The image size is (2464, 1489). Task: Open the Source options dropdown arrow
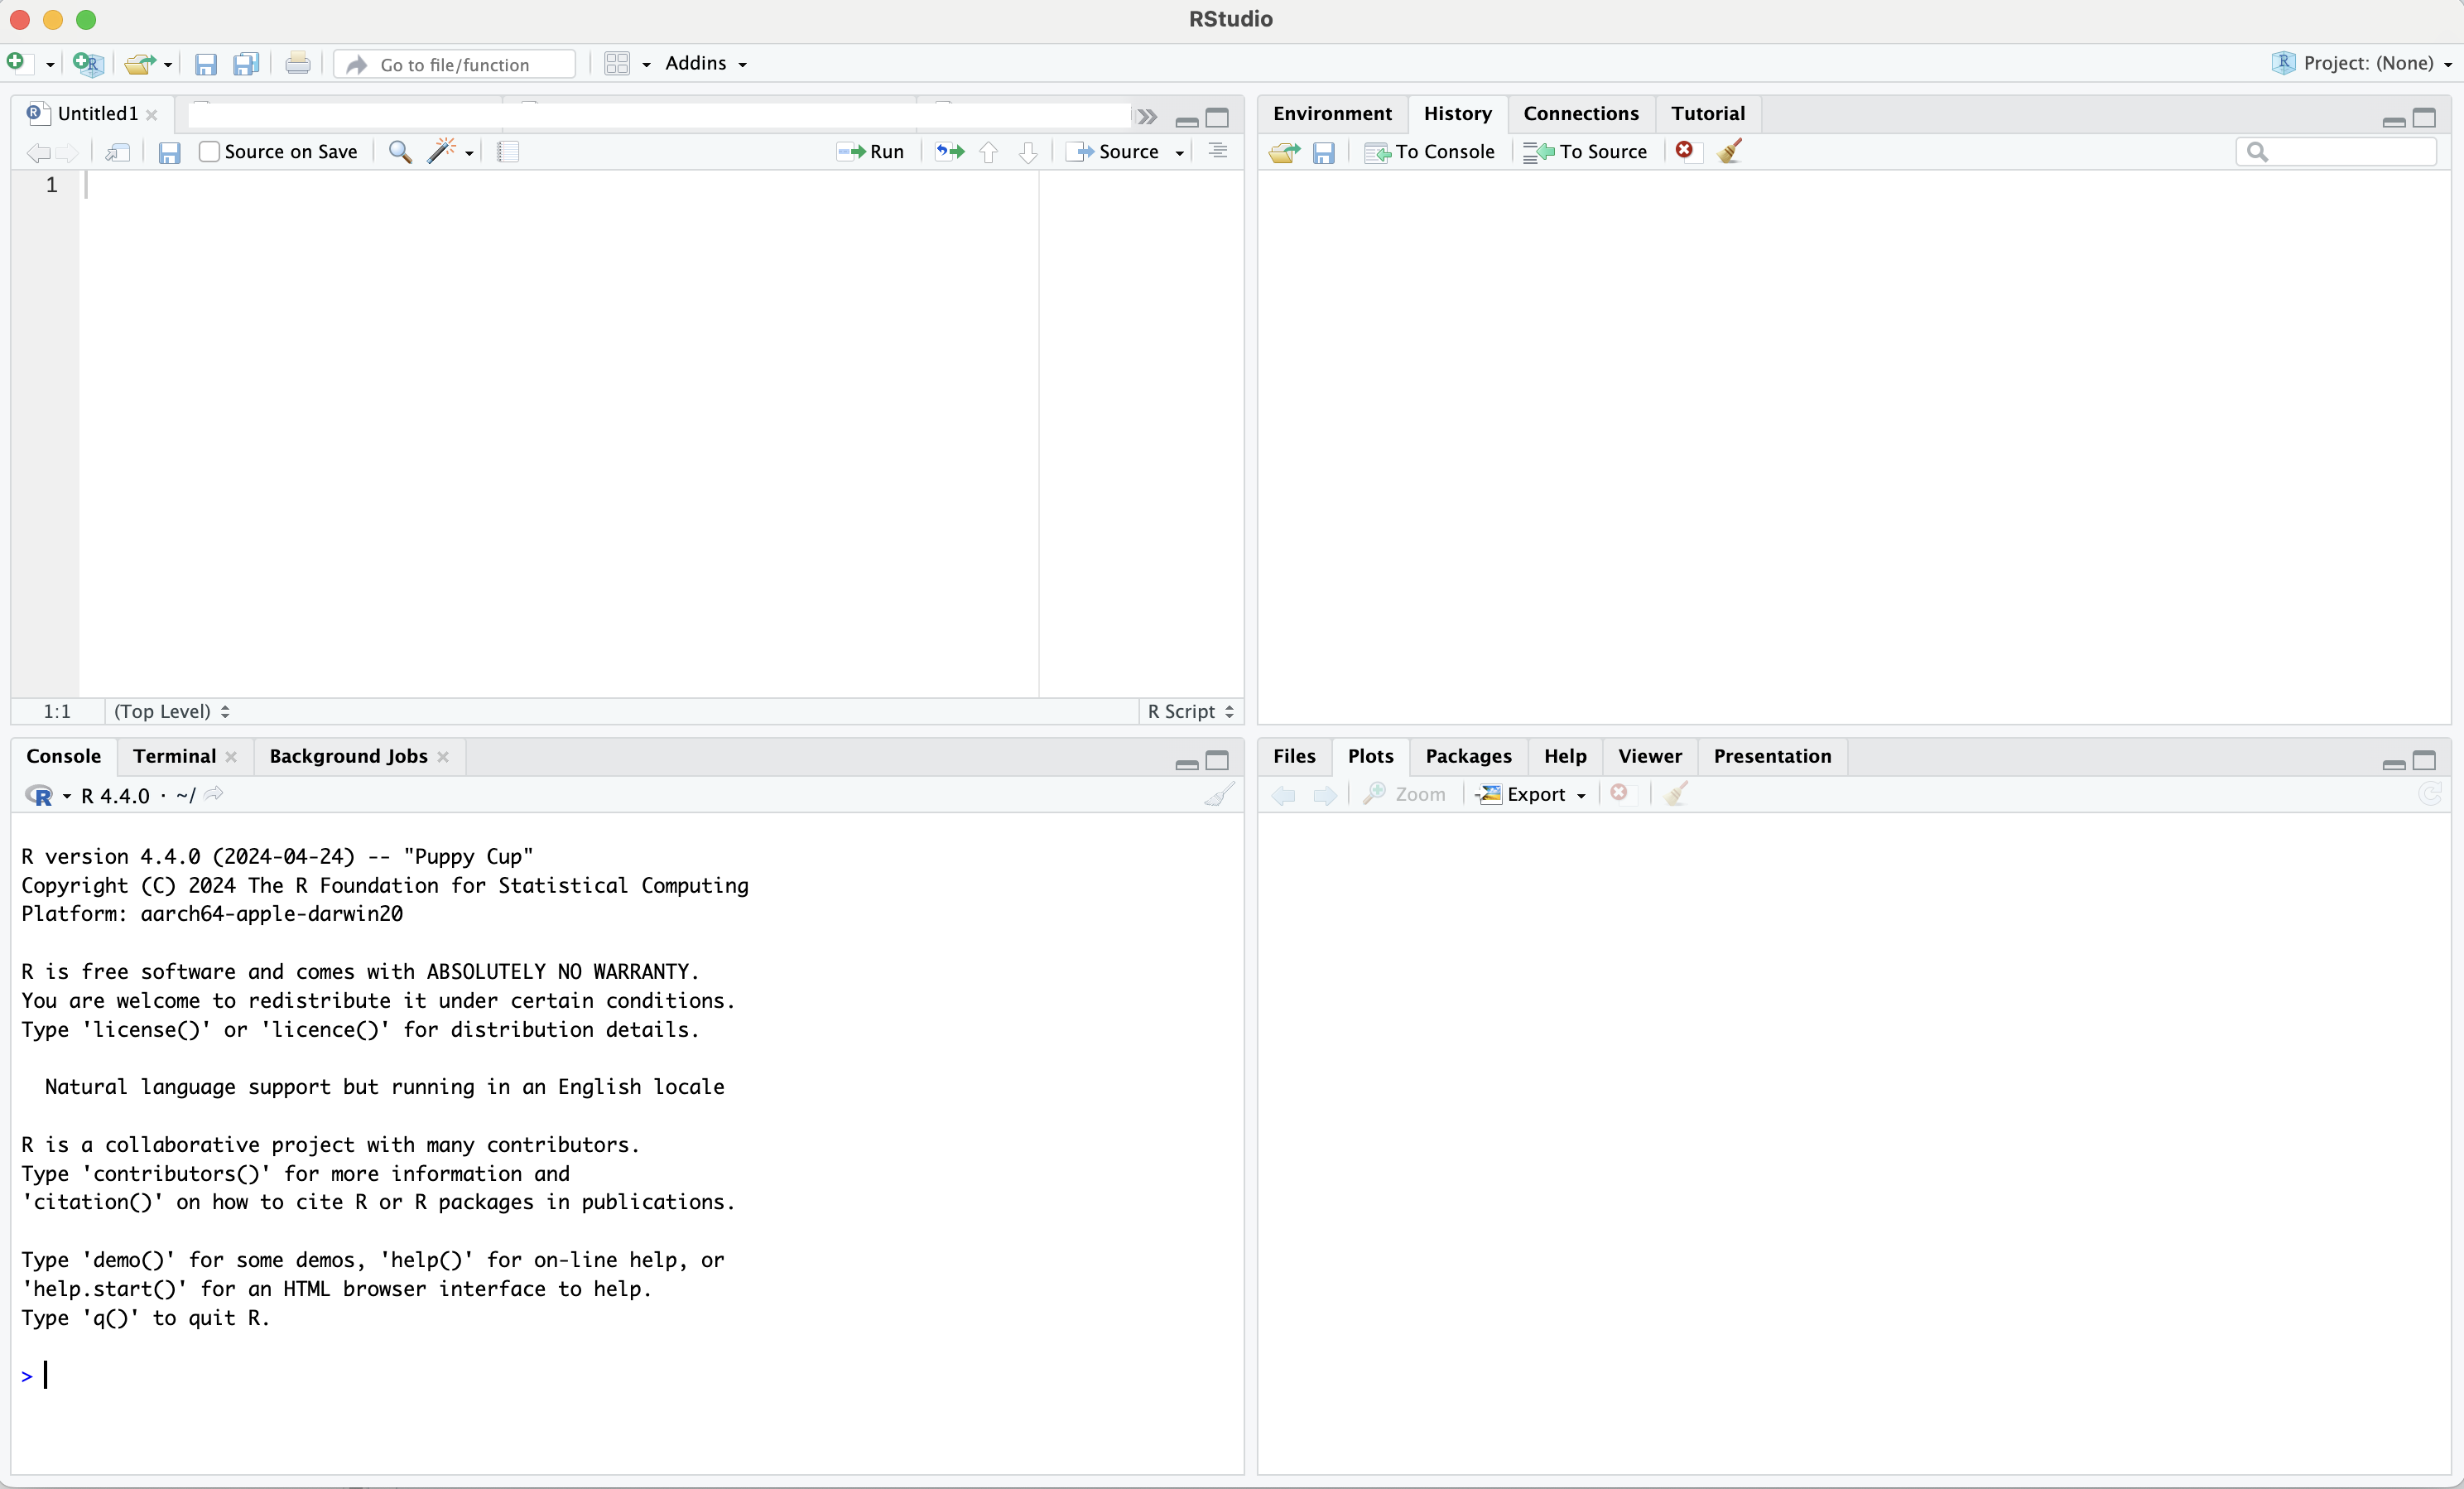pos(1180,153)
